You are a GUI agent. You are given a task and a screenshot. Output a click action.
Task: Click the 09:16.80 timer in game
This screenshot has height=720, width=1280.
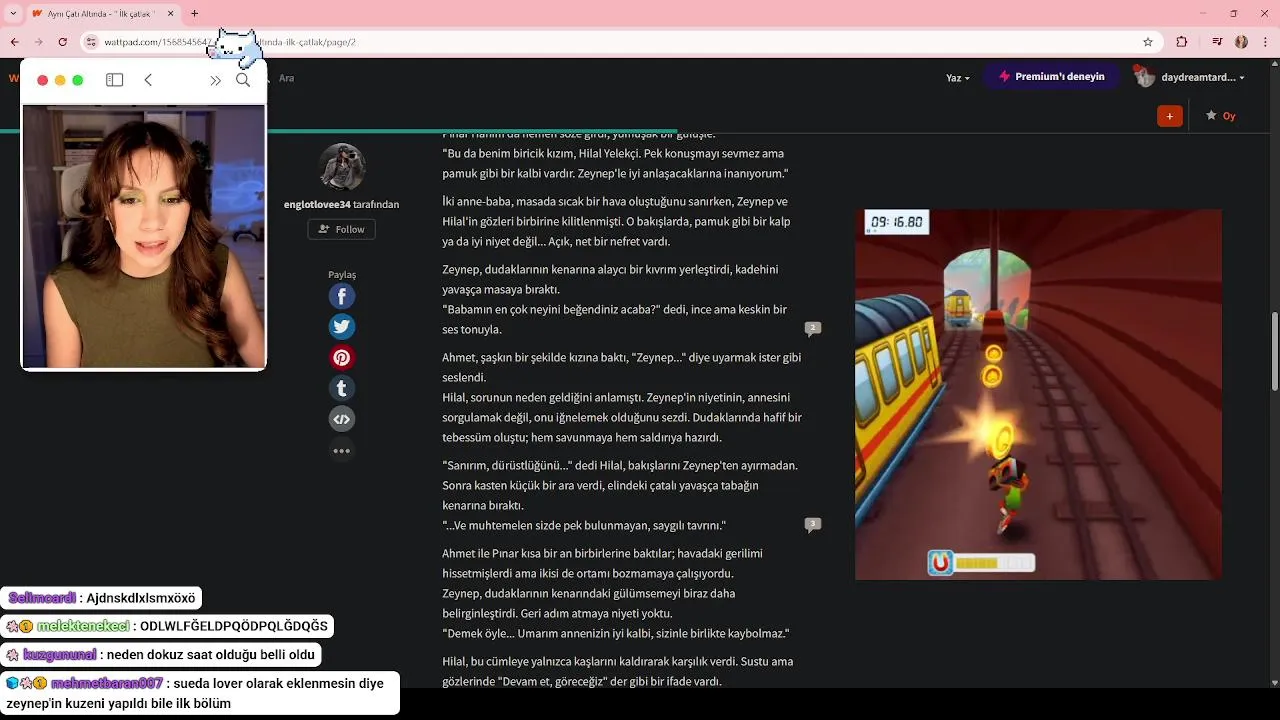tap(897, 222)
